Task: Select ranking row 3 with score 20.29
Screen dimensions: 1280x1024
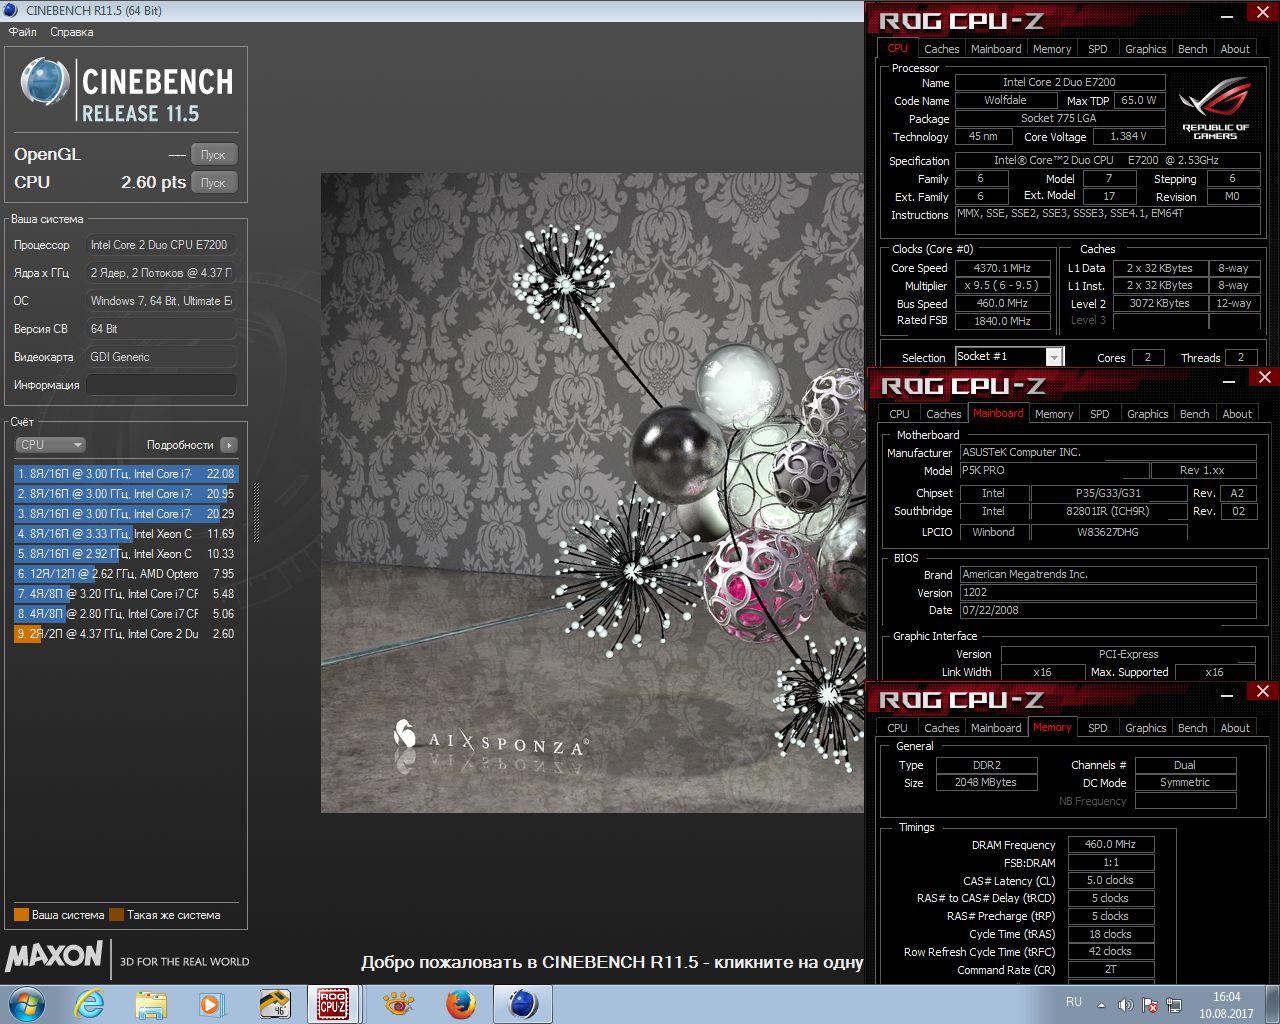Action: pyautogui.click(x=126, y=514)
